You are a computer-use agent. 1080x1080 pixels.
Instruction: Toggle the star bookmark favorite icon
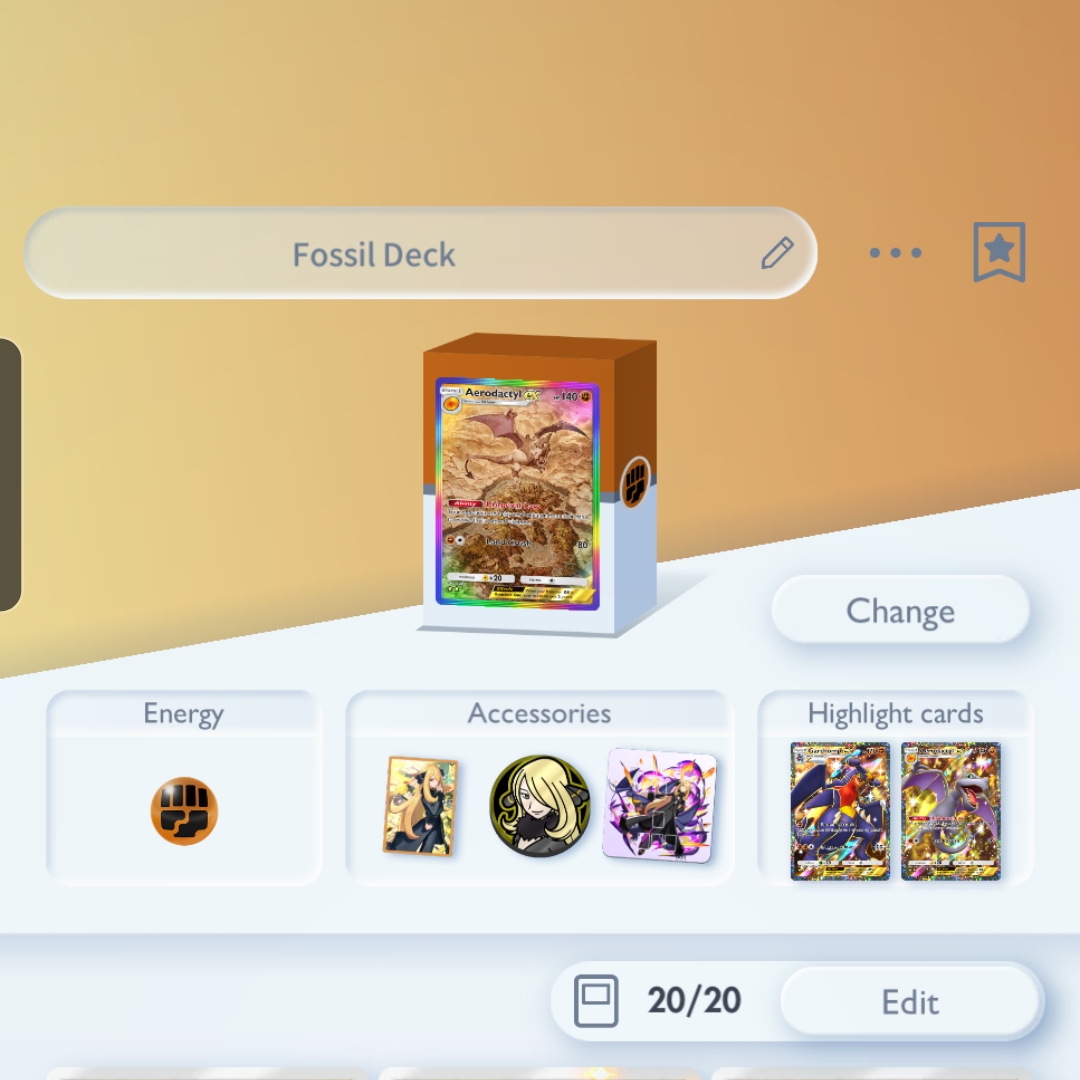999,252
